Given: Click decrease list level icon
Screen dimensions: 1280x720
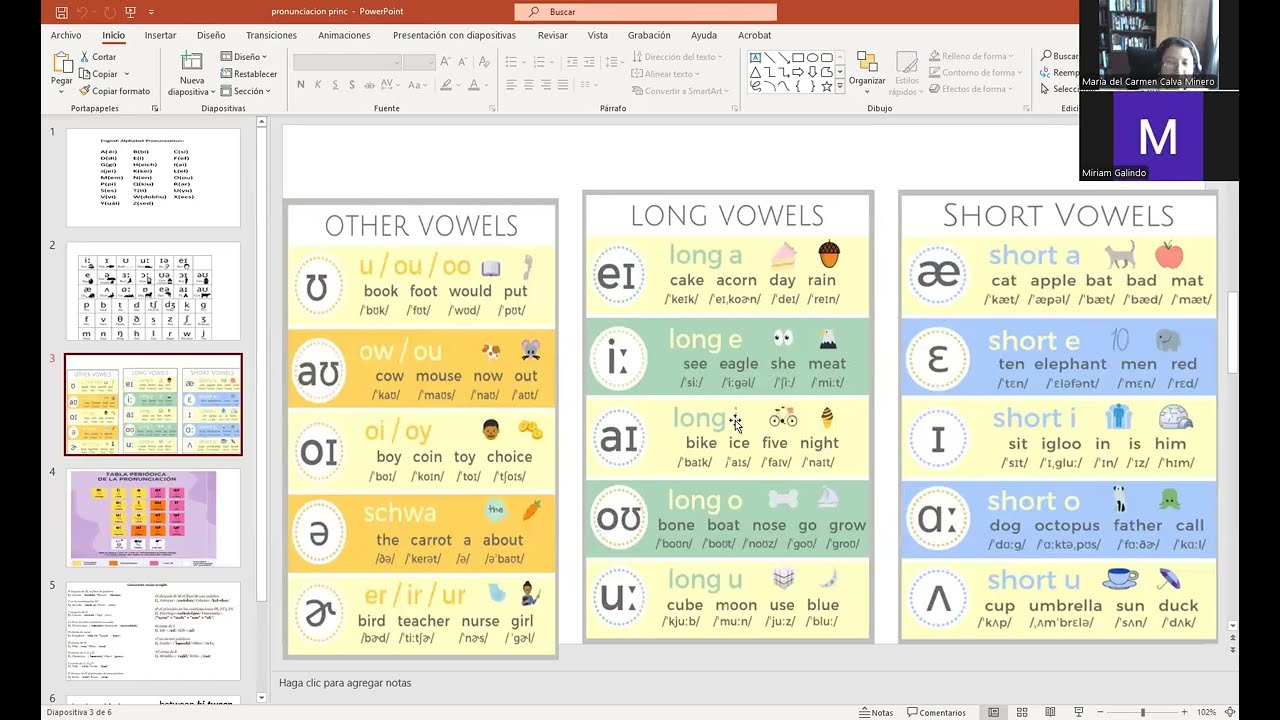Looking at the screenshot, I should tap(571, 62).
